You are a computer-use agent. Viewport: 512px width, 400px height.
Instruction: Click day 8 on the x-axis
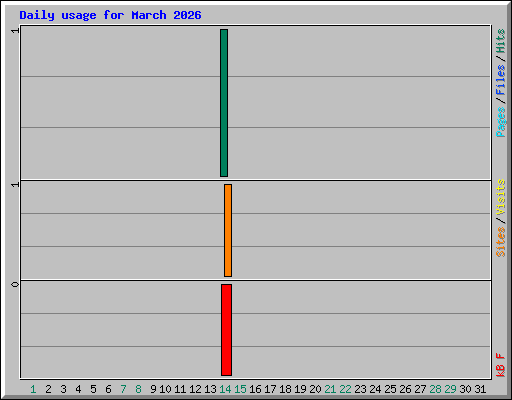tap(138, 389)
